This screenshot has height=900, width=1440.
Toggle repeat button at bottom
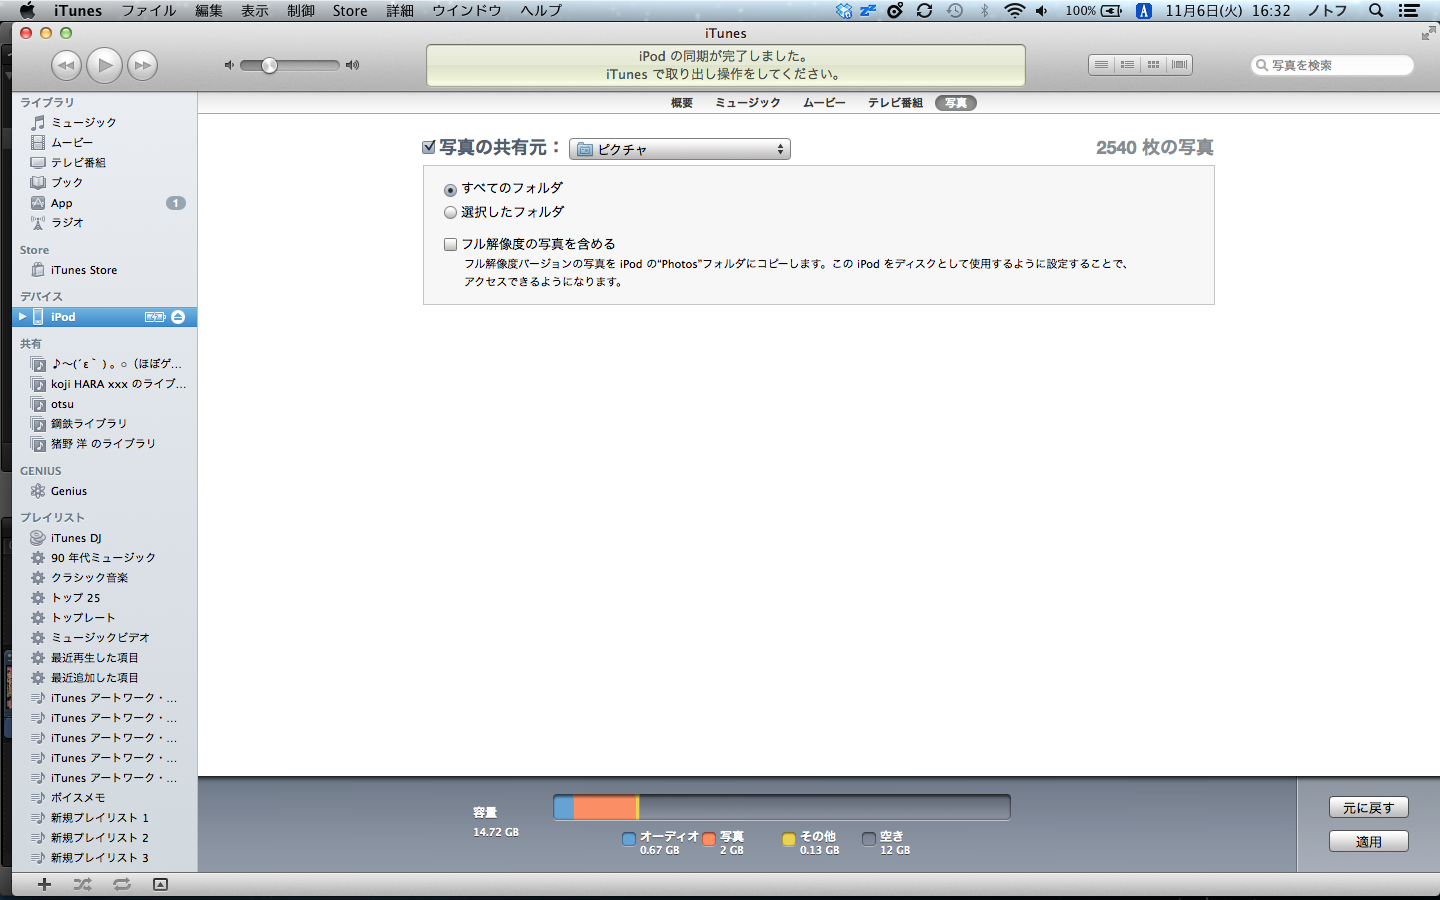pos(122,884)
